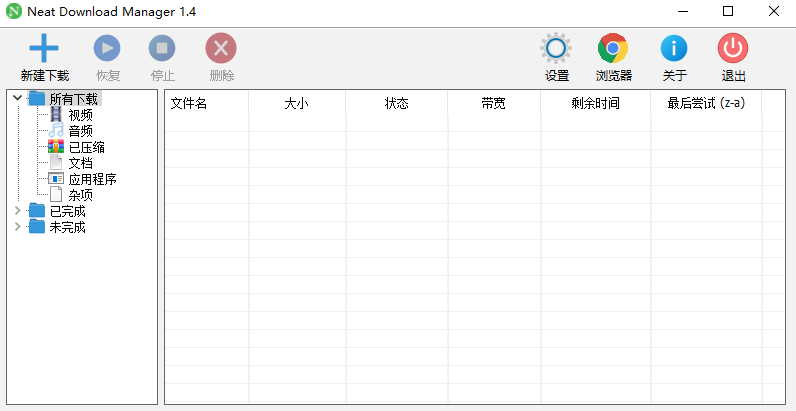796x411 pixels.
Task: Click the 最后尝试 (z-a) column header
Action: tap(705, 103)
